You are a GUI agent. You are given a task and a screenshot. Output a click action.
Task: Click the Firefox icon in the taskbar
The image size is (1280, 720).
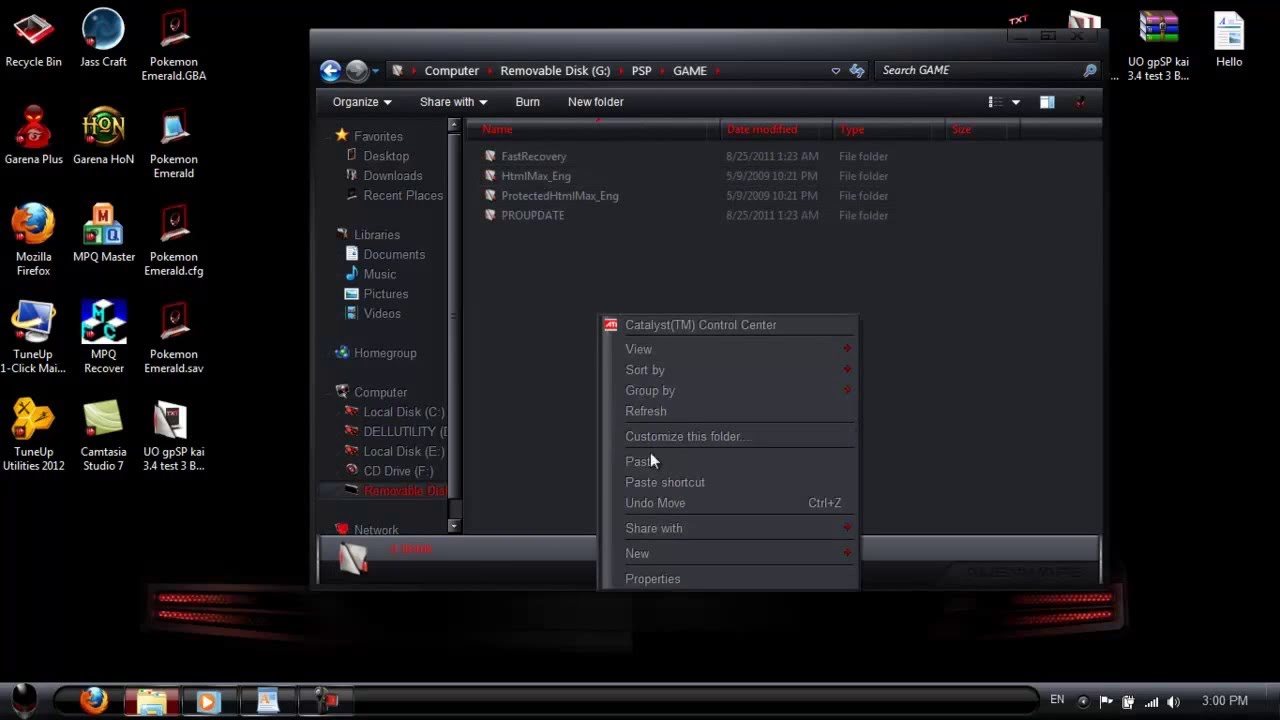pyautogui.click(x=94, y=700)
